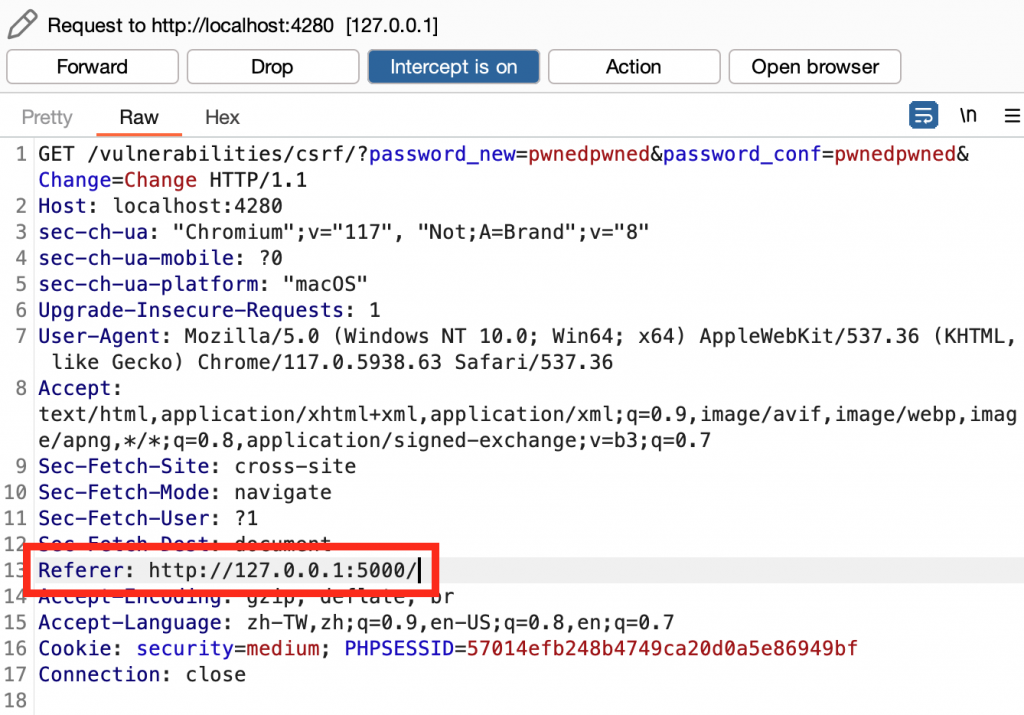Switch to the Hex tab
Image resolution: width=1024 pixels, height=715 pixels.
(x=223, y=118)
